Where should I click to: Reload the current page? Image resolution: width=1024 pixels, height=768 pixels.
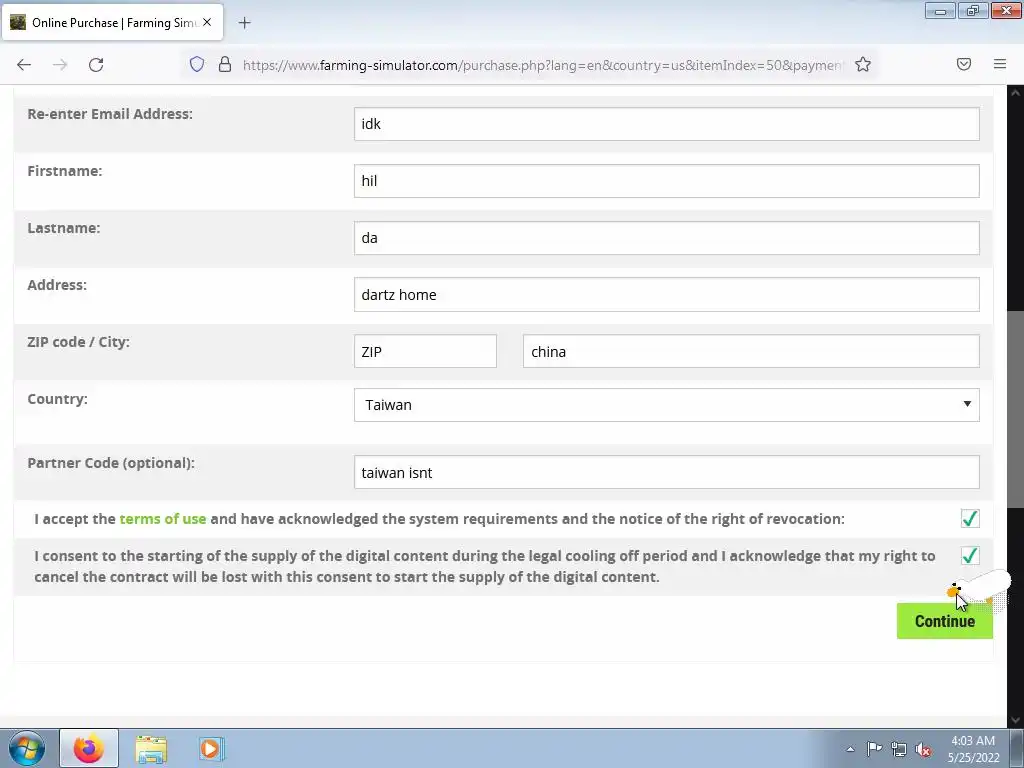click(96, 65)
